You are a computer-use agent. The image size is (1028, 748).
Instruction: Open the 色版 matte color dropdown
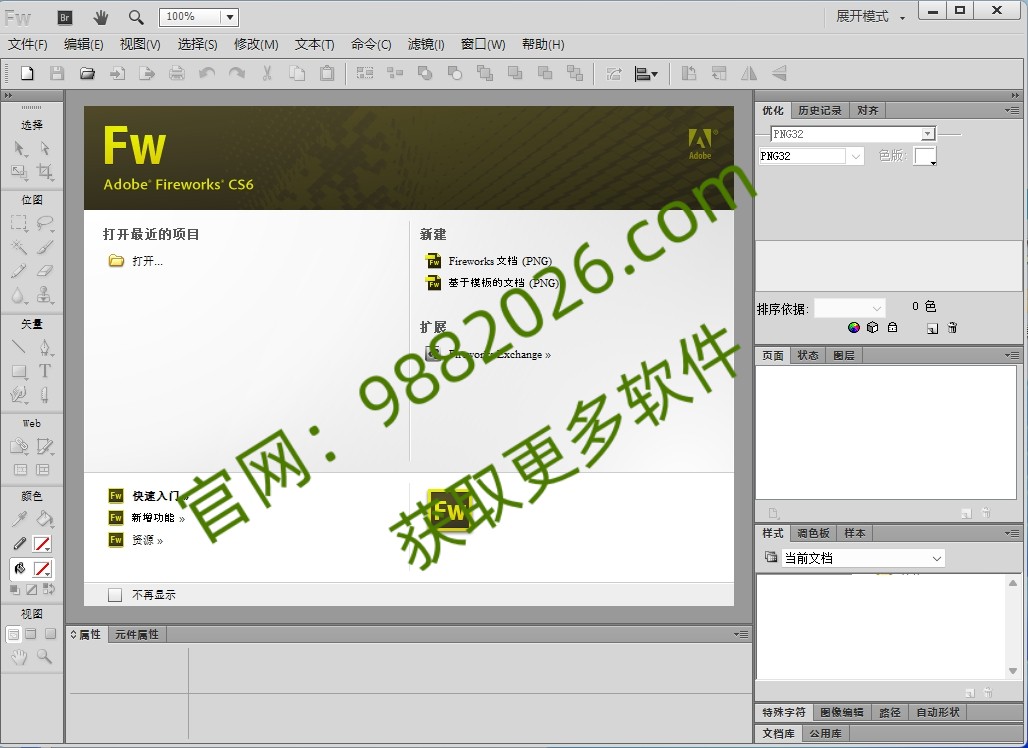(933, 162)
